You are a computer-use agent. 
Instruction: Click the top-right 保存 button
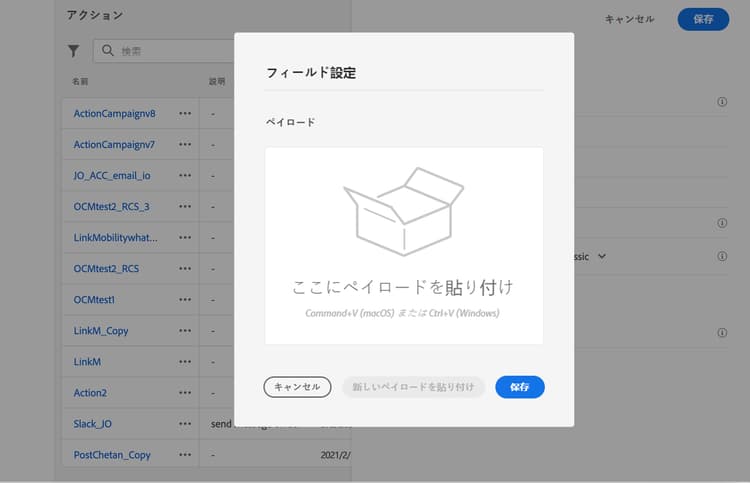[x=703, y=19]
